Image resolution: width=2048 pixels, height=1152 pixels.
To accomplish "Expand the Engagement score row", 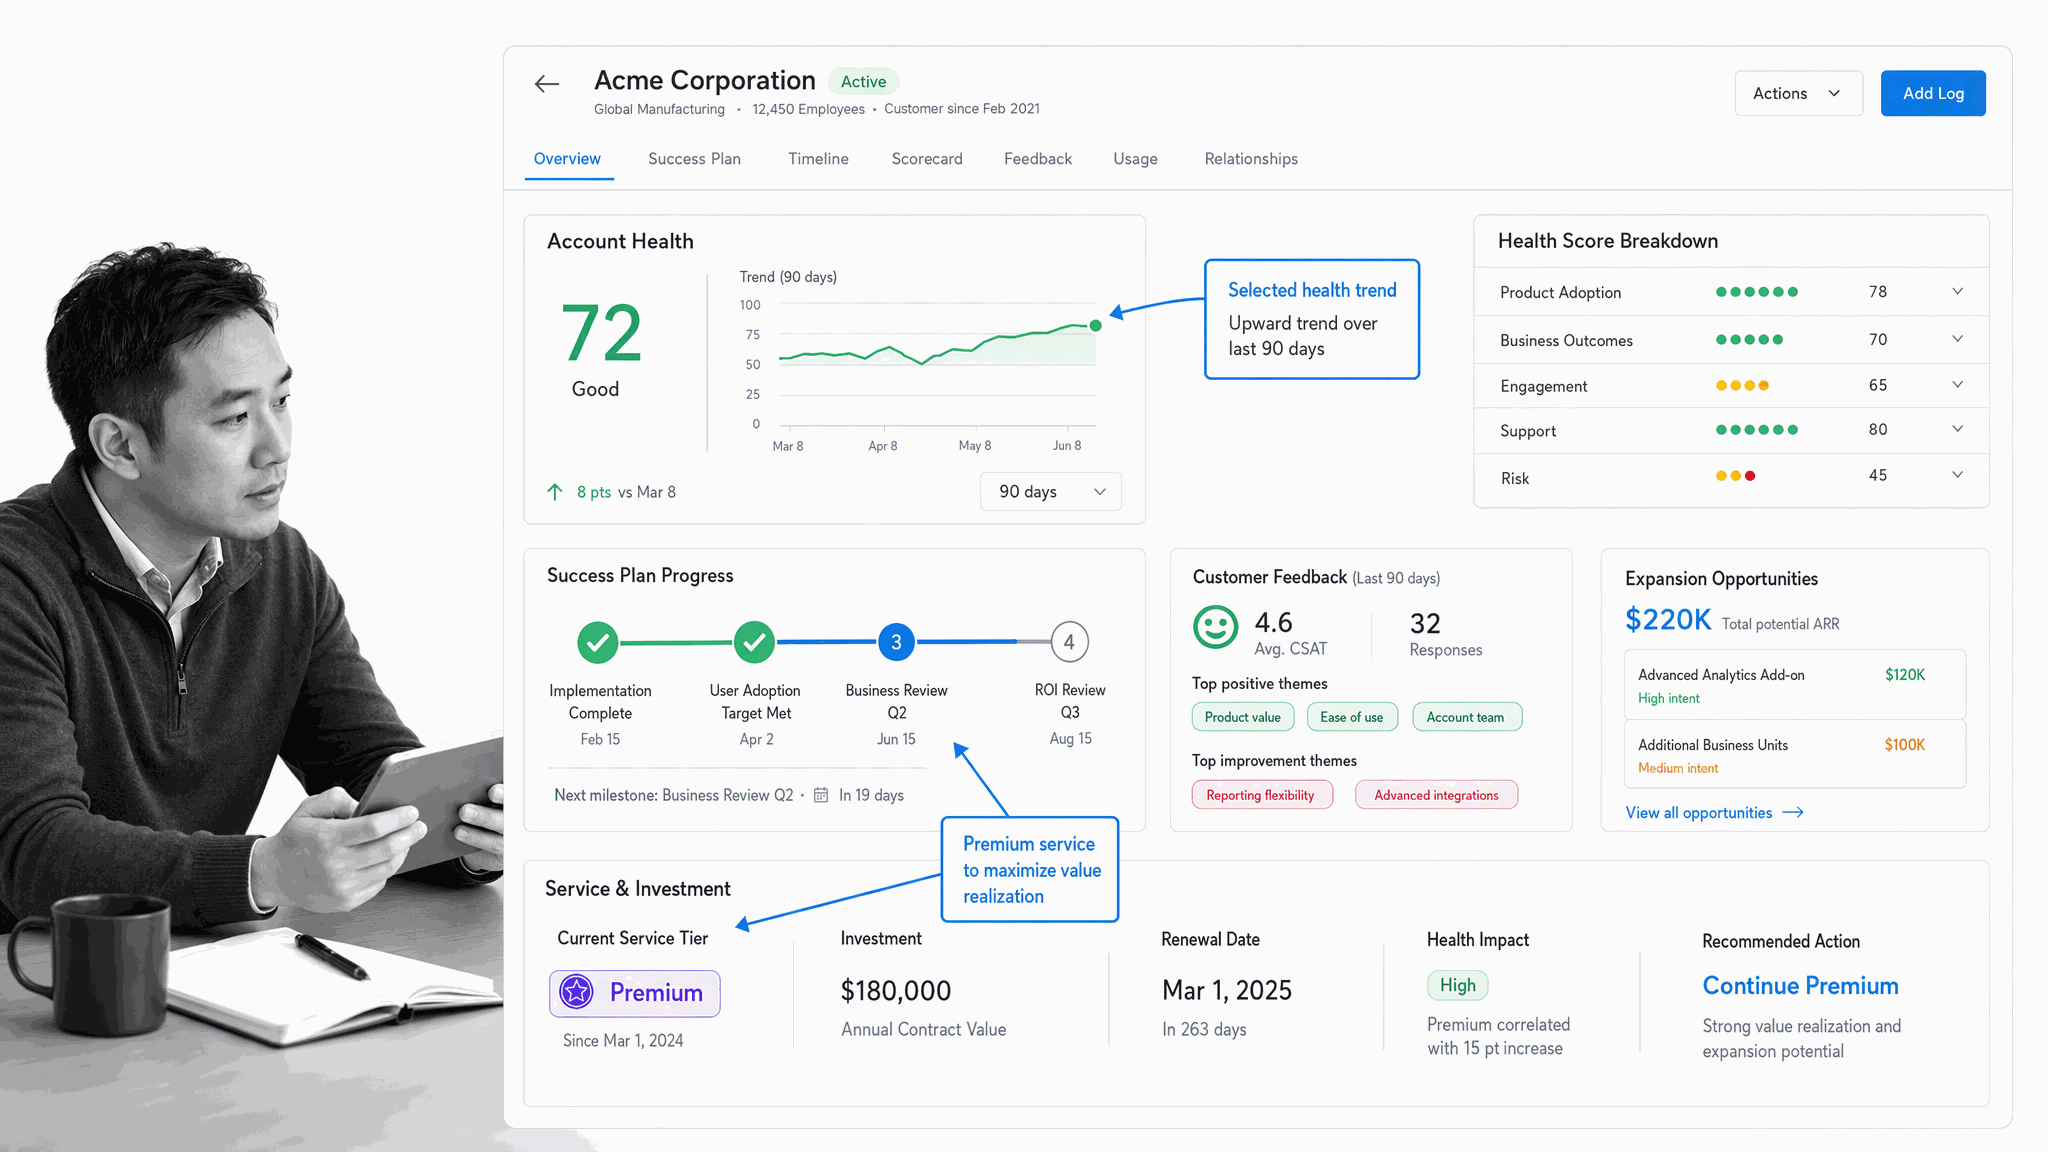I will coord(1957,384).
